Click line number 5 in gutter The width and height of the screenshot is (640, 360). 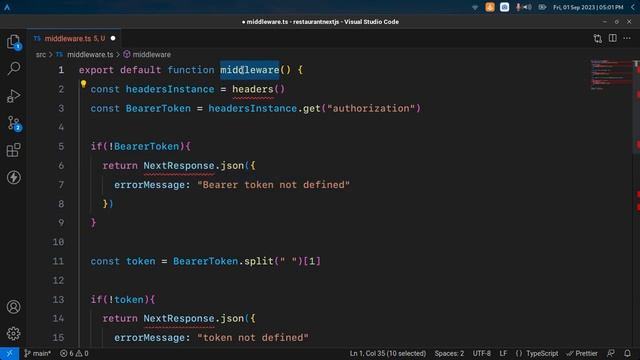coord(61,147)
